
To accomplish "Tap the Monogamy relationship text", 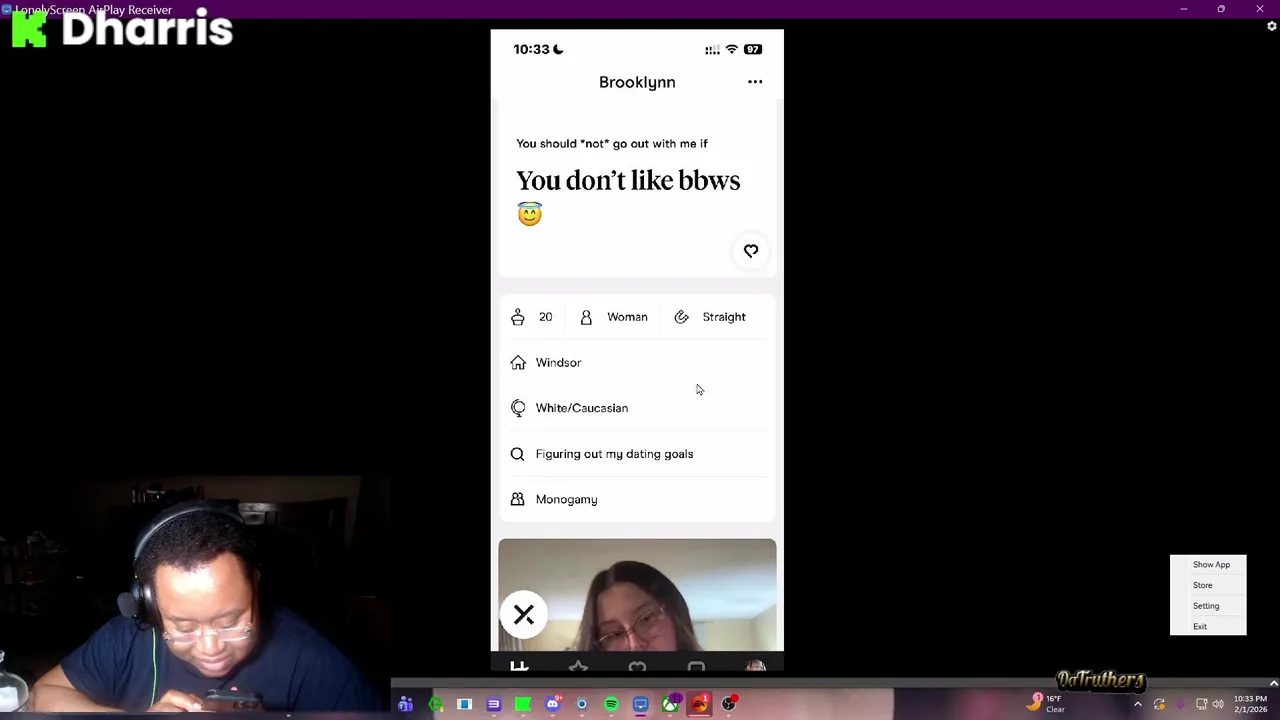I will (x=566, y=499).
